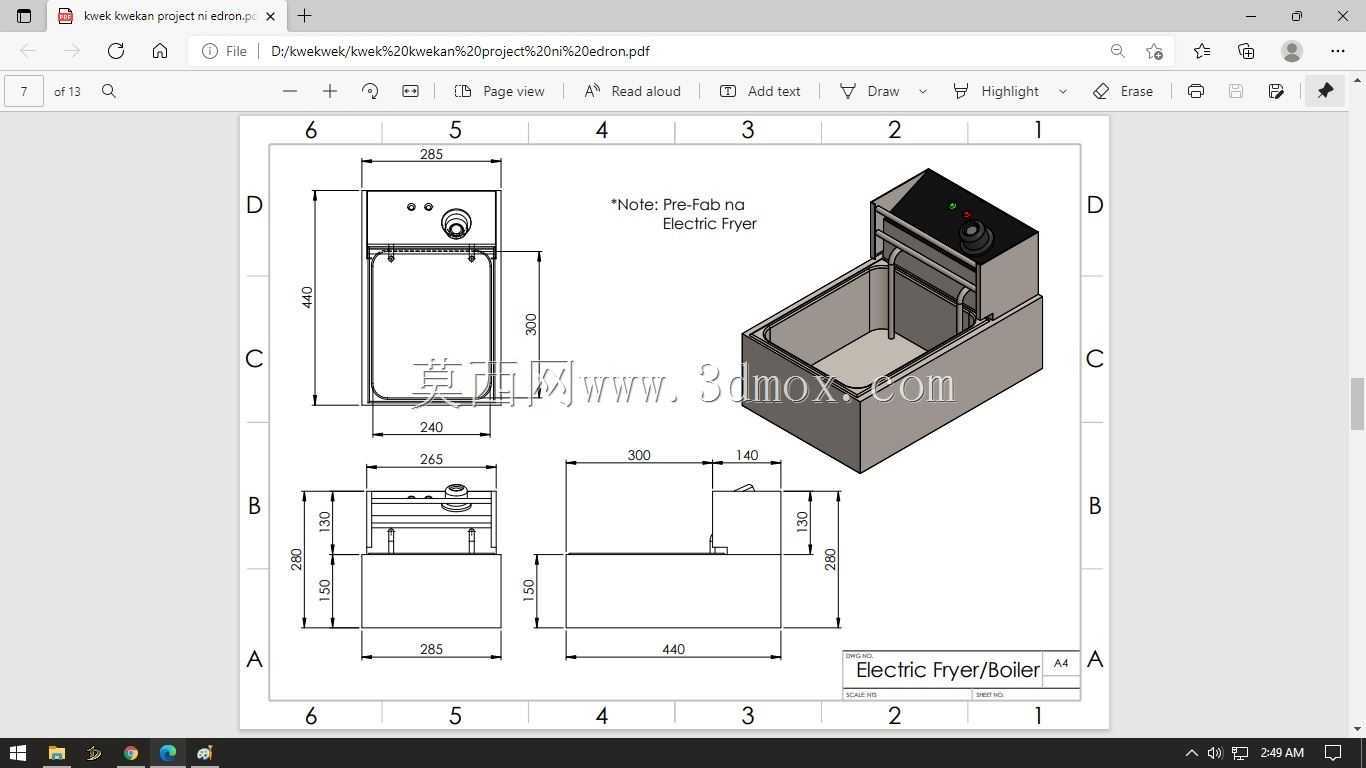The width and height of the screenshot is (1366, 768).
Task: Open Settings and more menu
Action: click(1338, 51)
